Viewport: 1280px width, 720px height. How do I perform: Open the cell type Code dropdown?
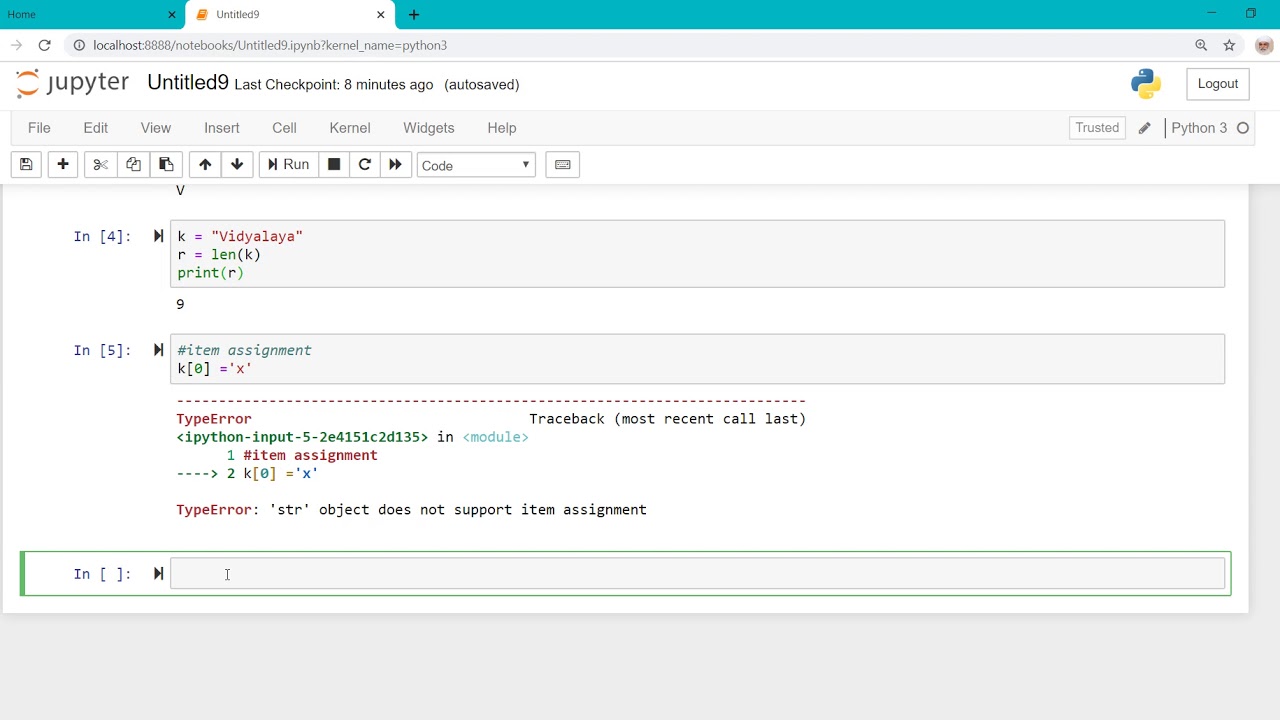476,165
